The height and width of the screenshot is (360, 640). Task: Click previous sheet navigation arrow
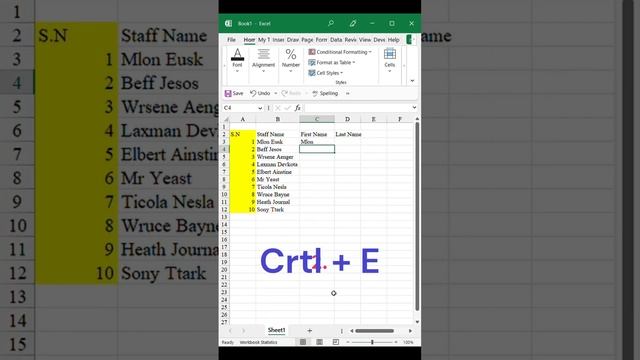pos(230,331)
